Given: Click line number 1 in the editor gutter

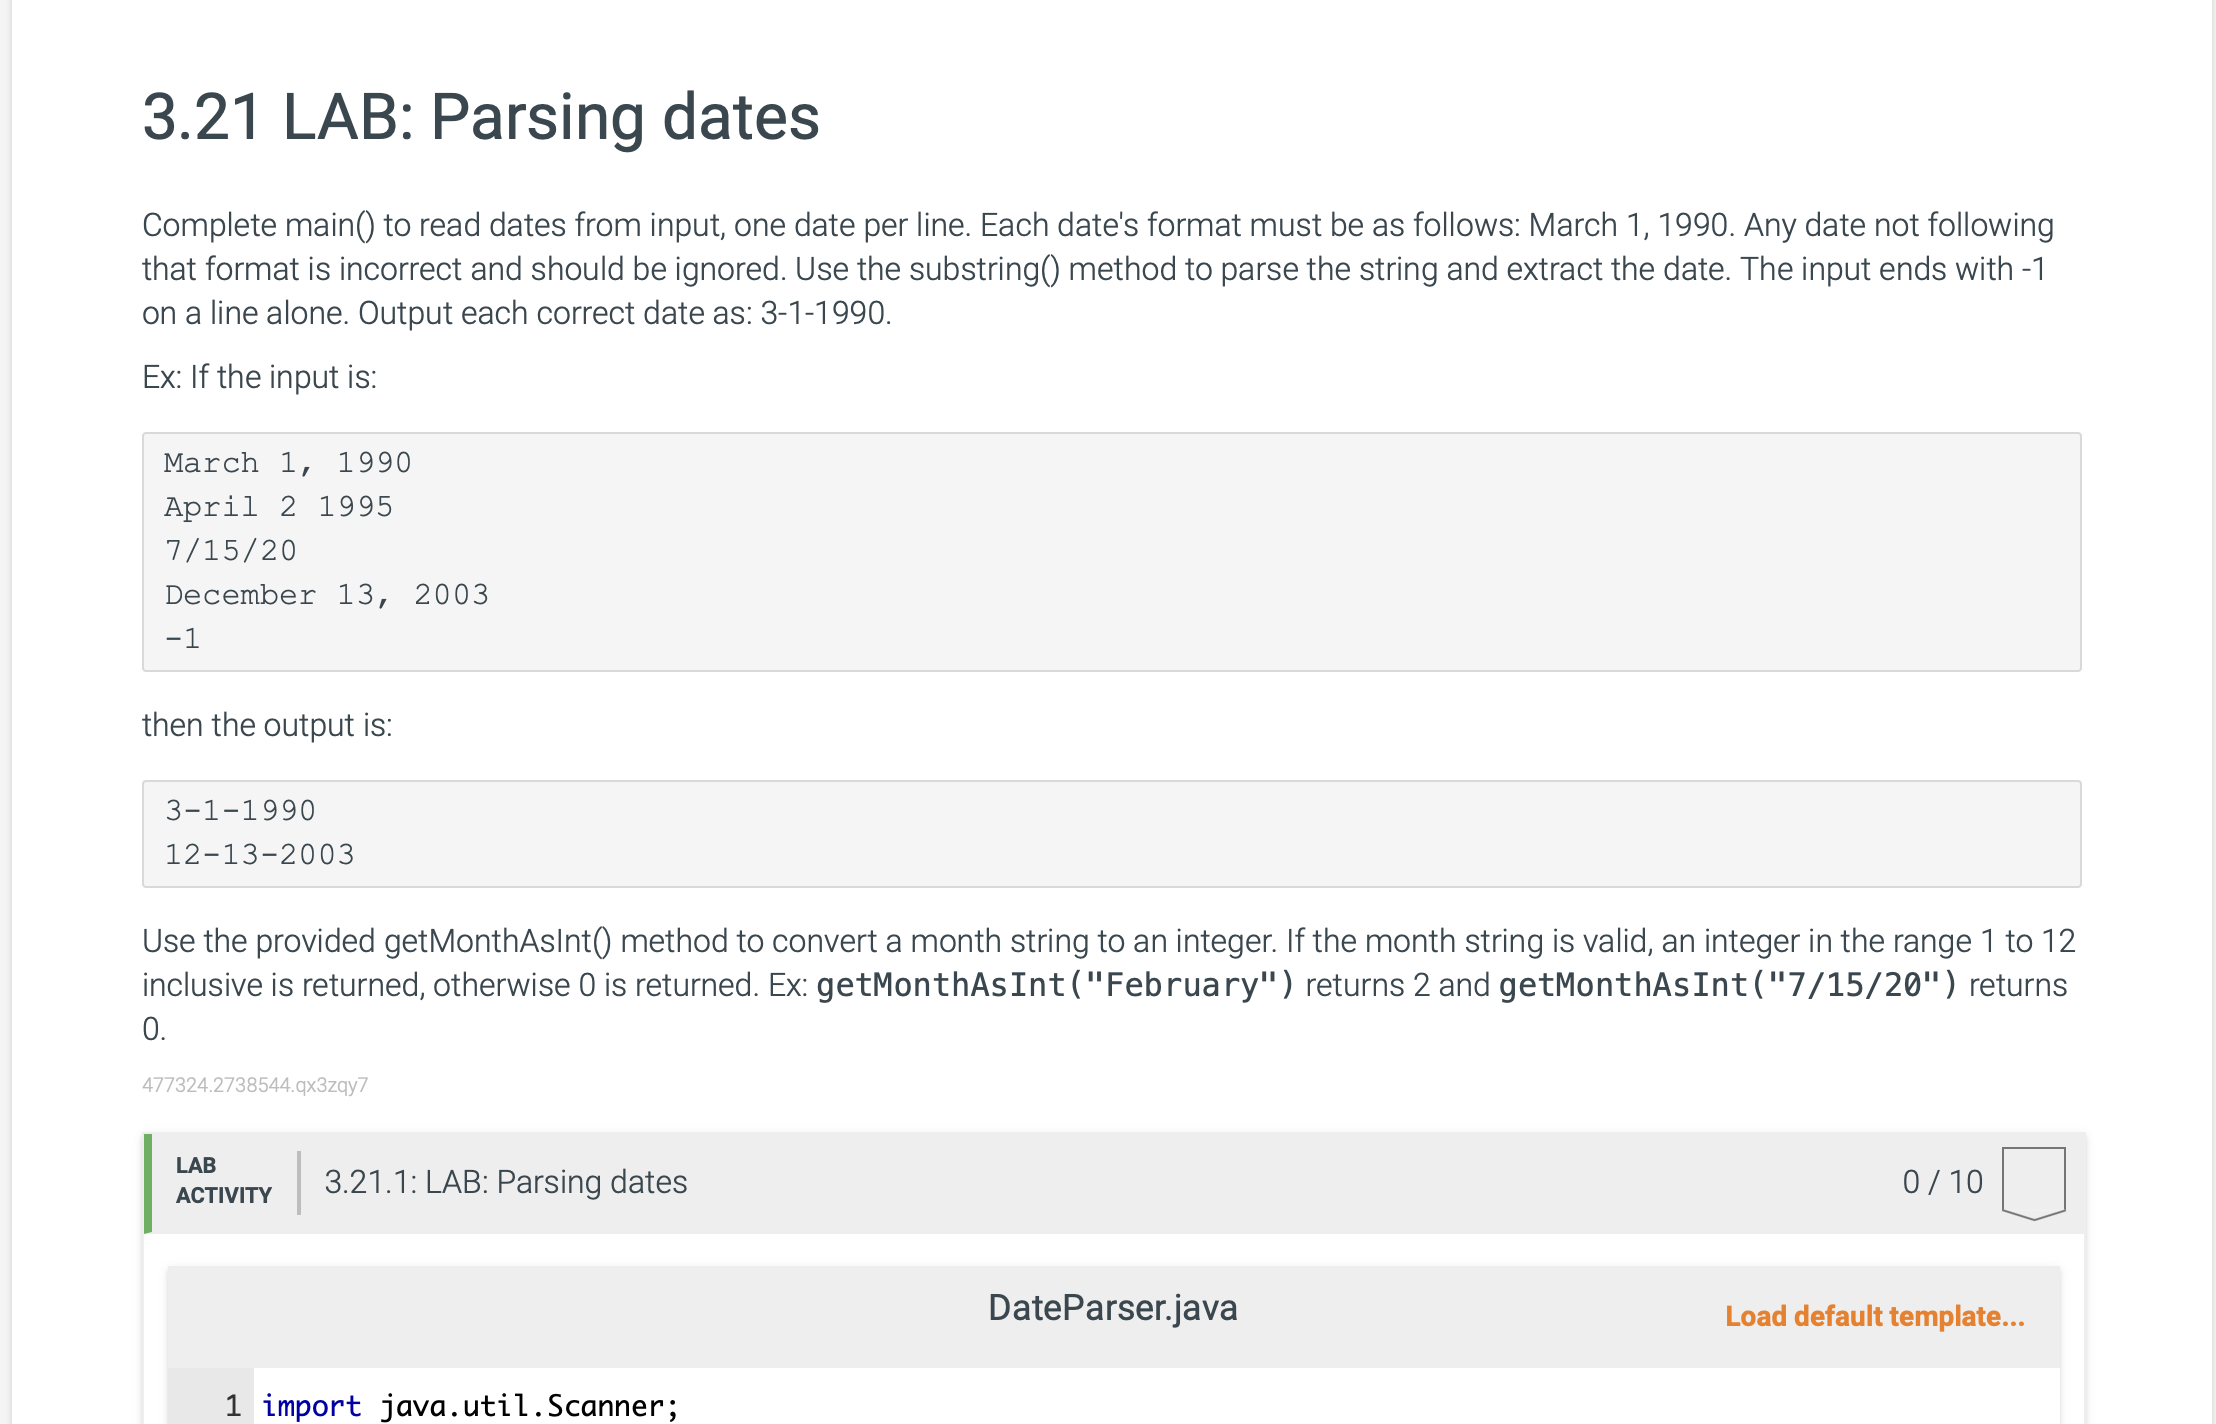Looking at the screenshot, I should [x=232, y=1405].
